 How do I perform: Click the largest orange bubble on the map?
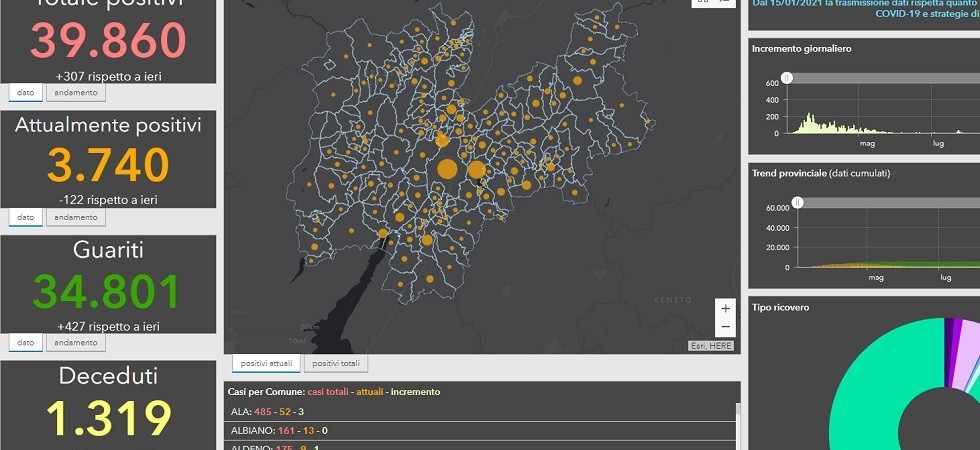point(447,169)
